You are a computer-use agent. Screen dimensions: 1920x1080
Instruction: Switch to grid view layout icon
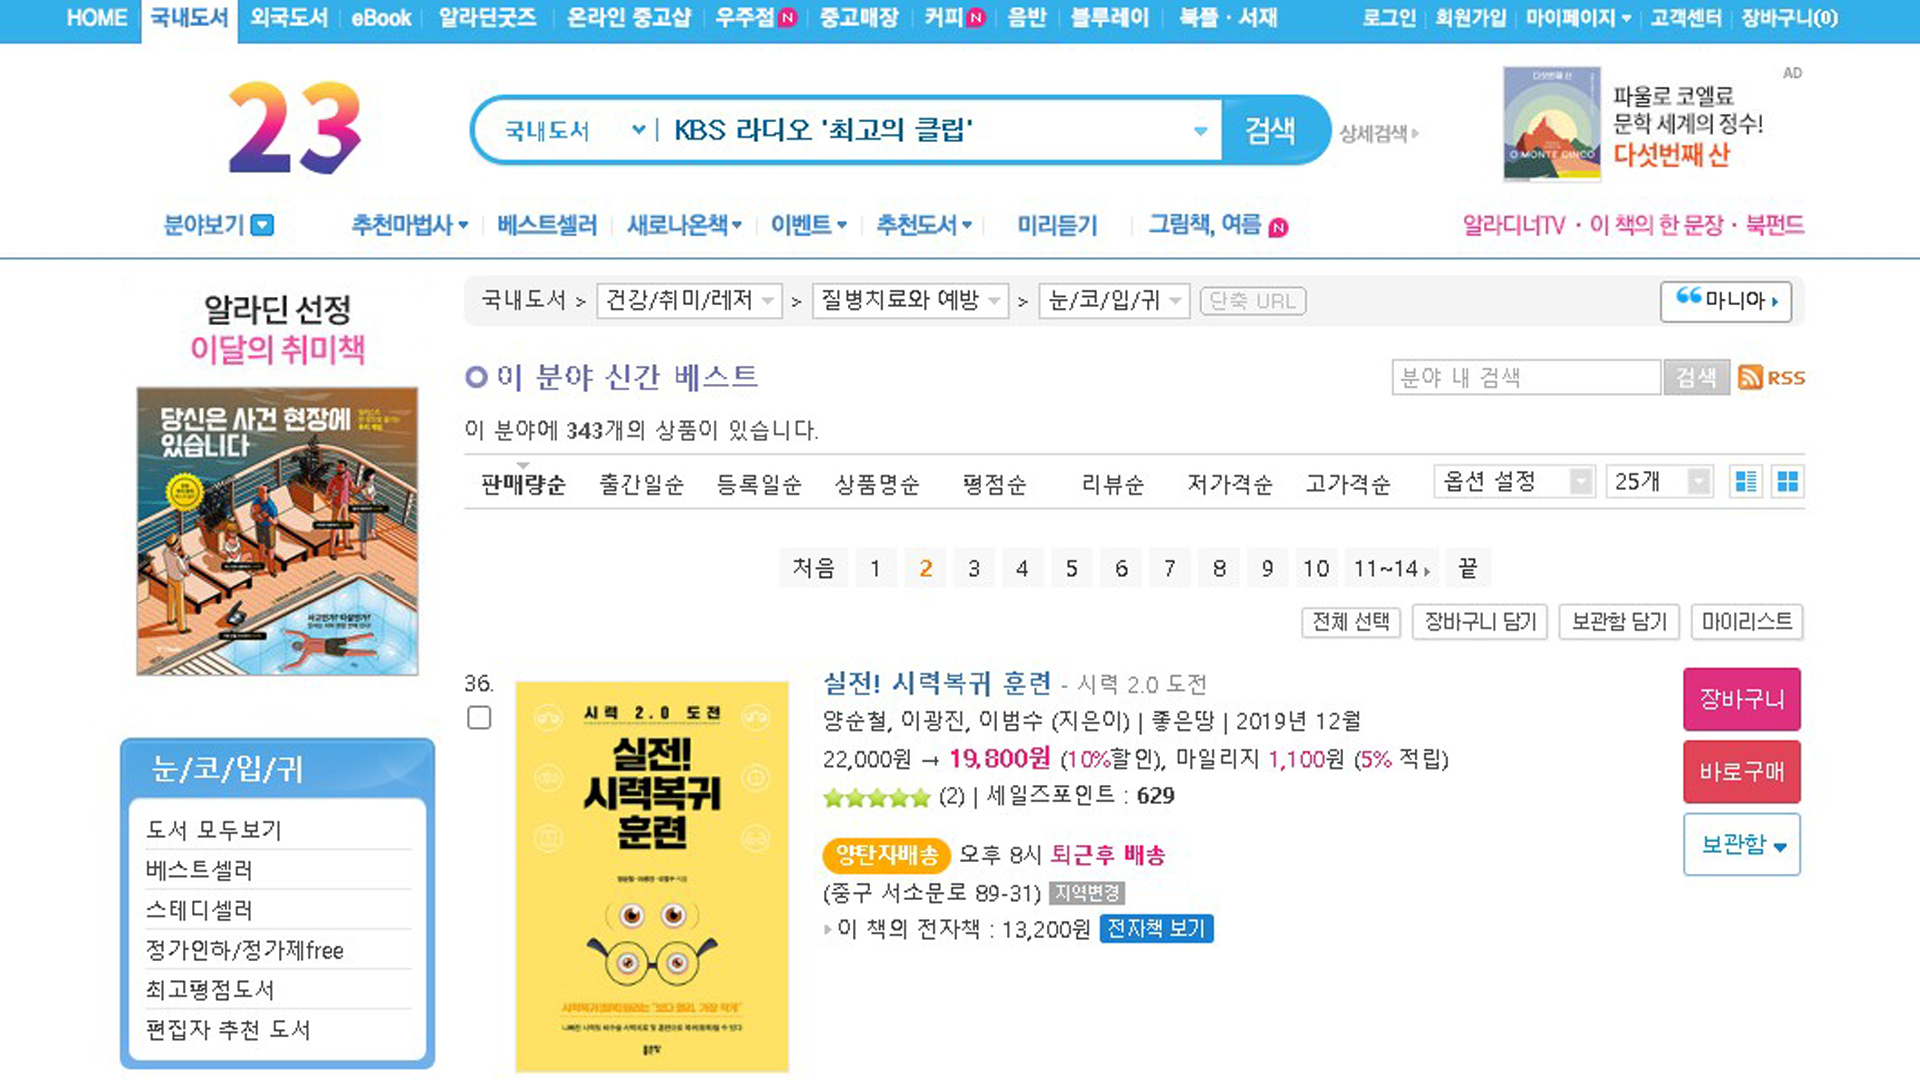(1787, 482)
